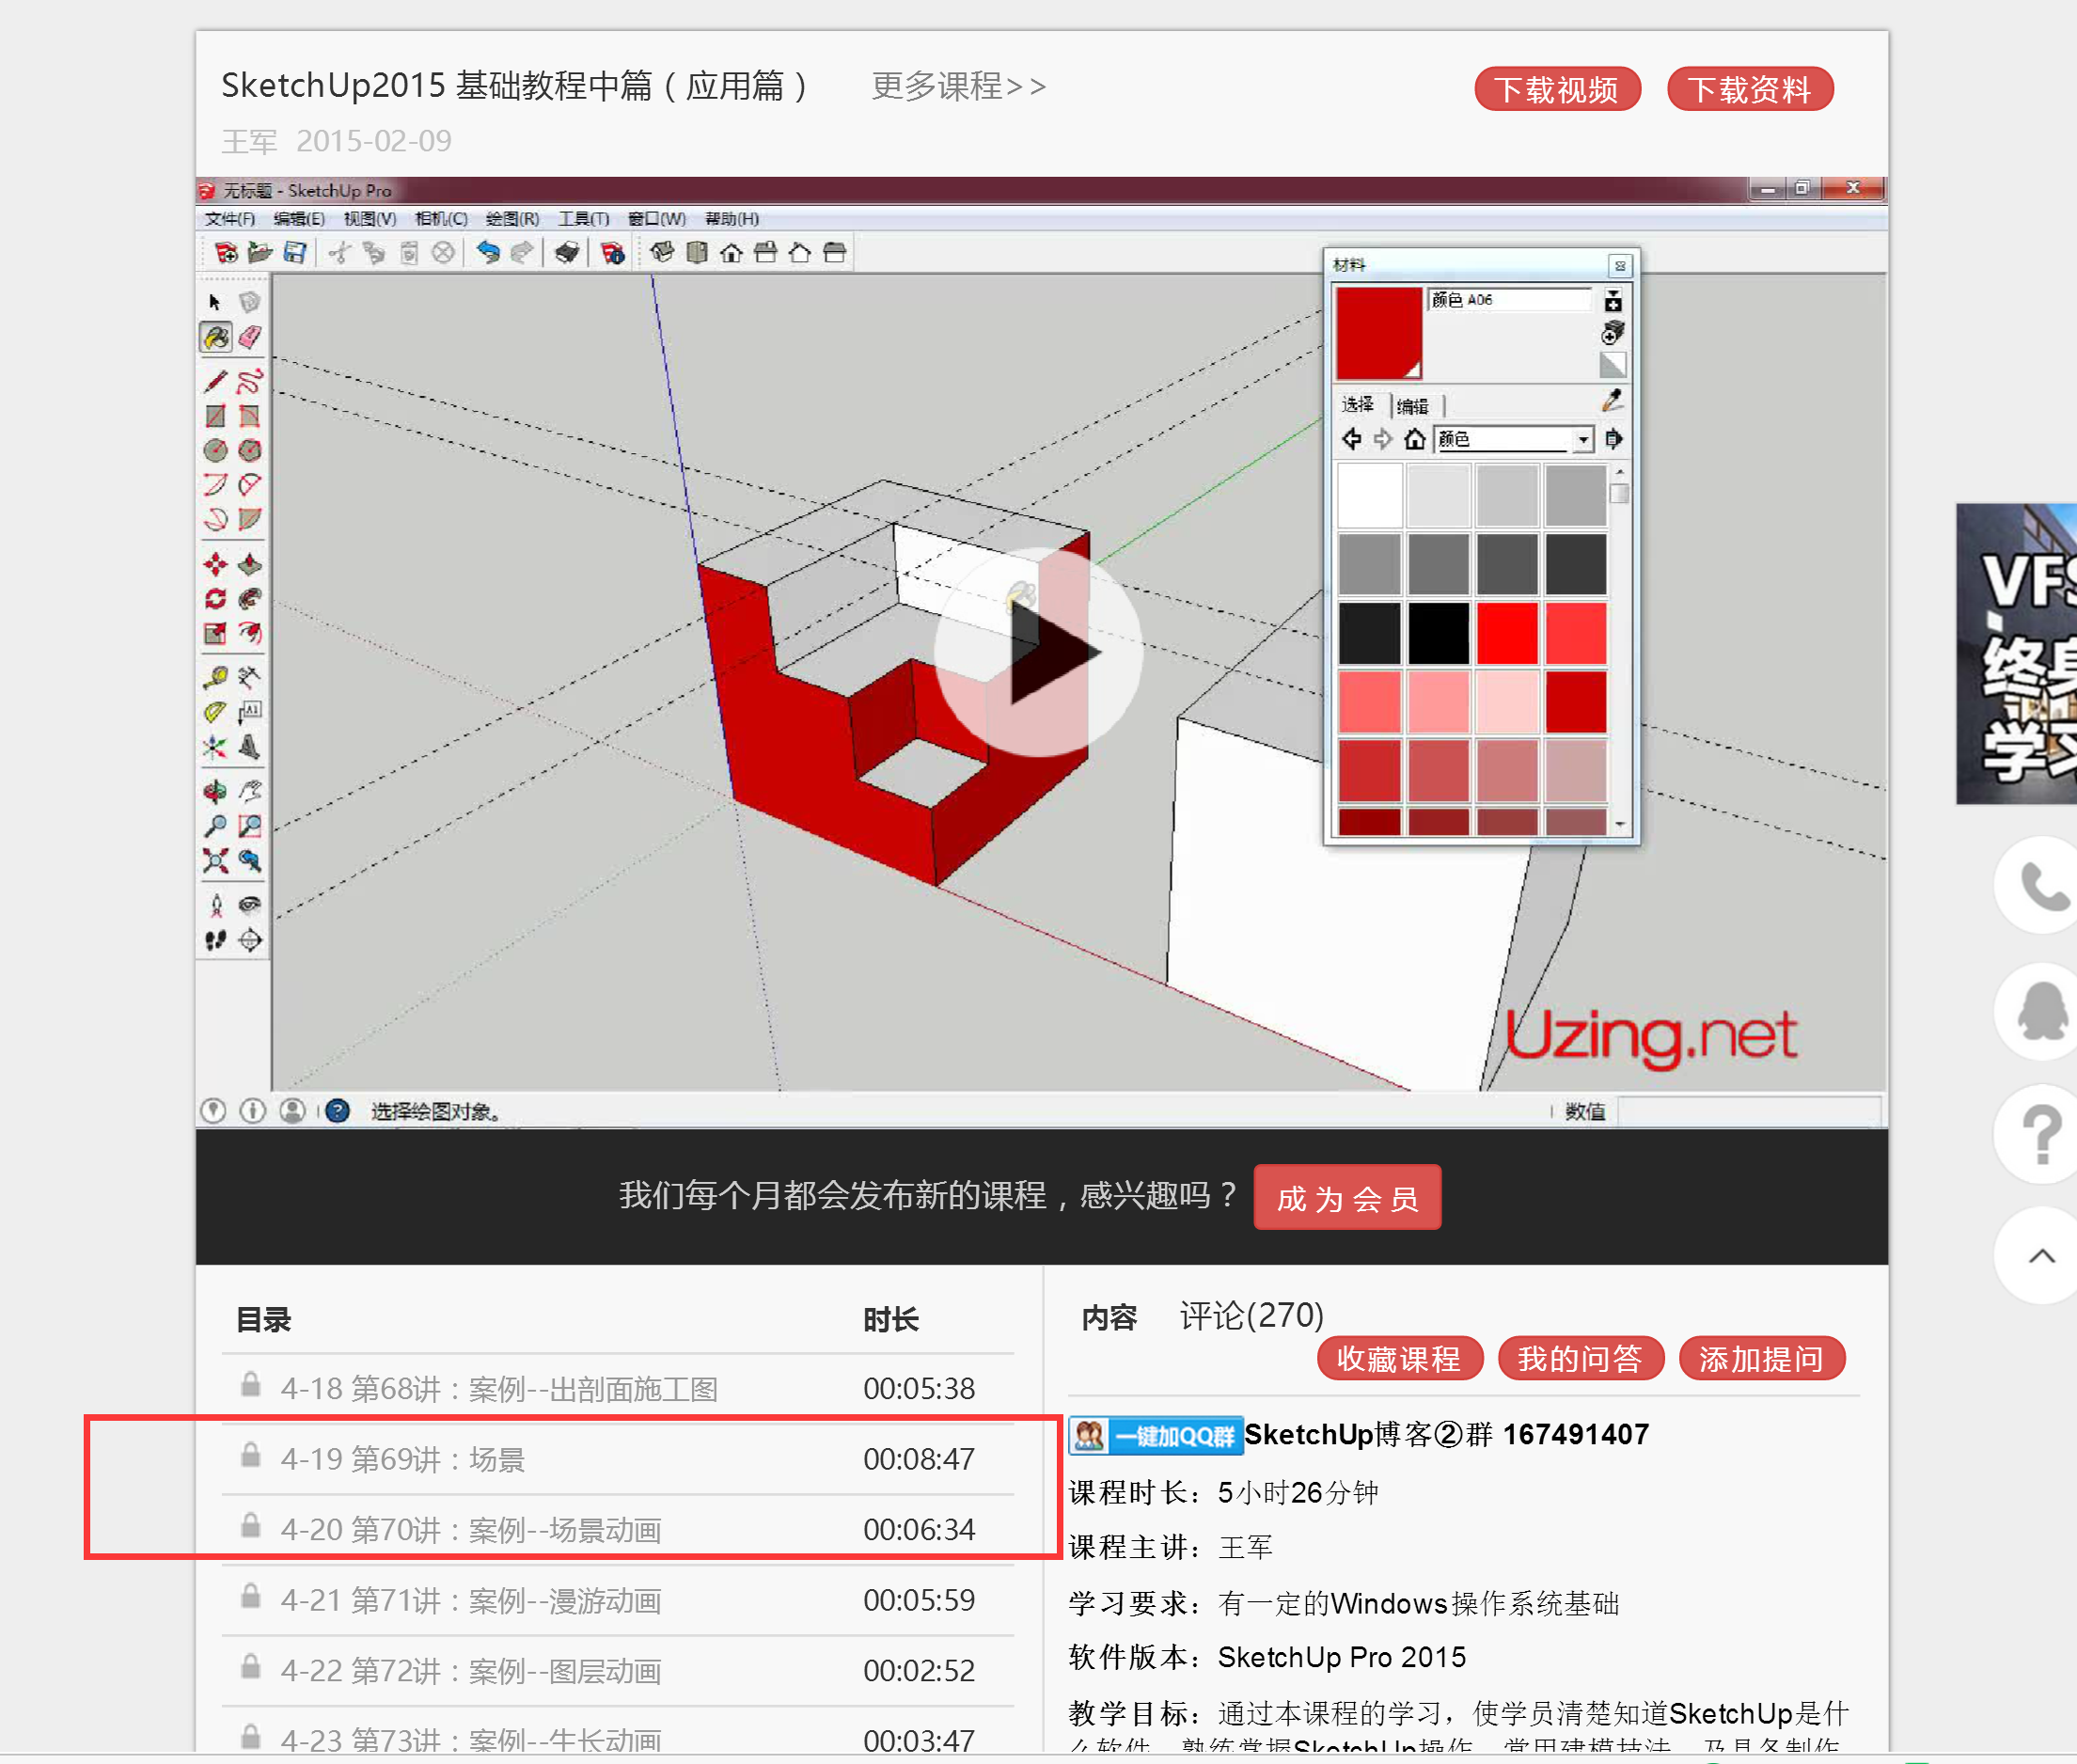Open the 绘图(R) menu in SketchUp
Screen dimensions: 2077x1764
tap(512, 219)
